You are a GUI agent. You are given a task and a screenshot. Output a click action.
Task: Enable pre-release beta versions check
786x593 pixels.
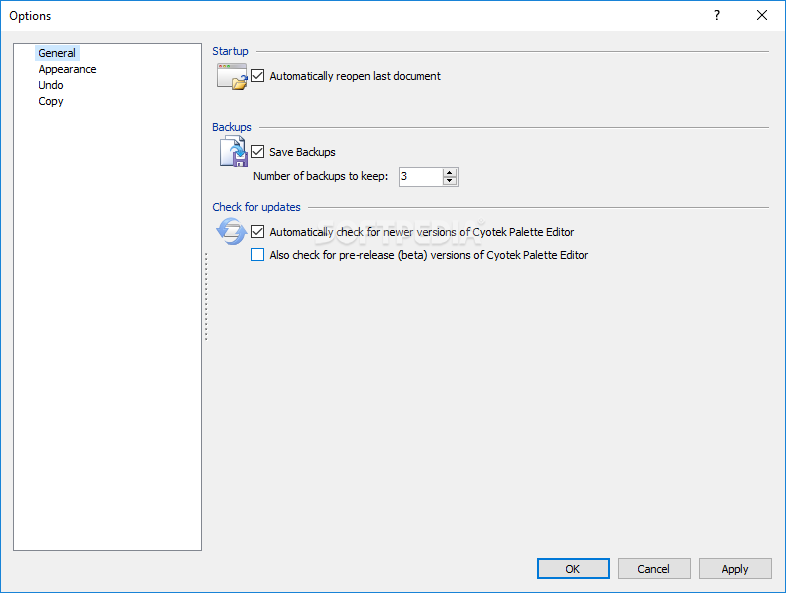[x=258, y=255]
